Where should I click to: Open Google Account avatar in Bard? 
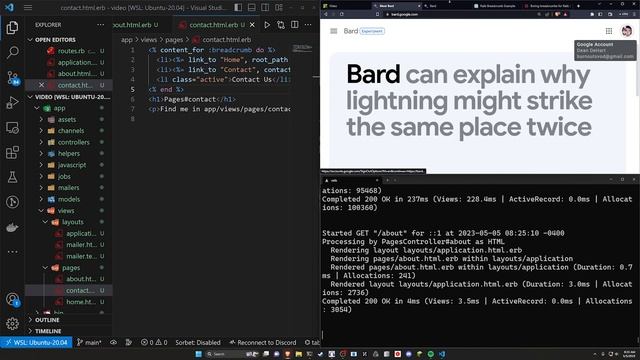pos(627,31)
